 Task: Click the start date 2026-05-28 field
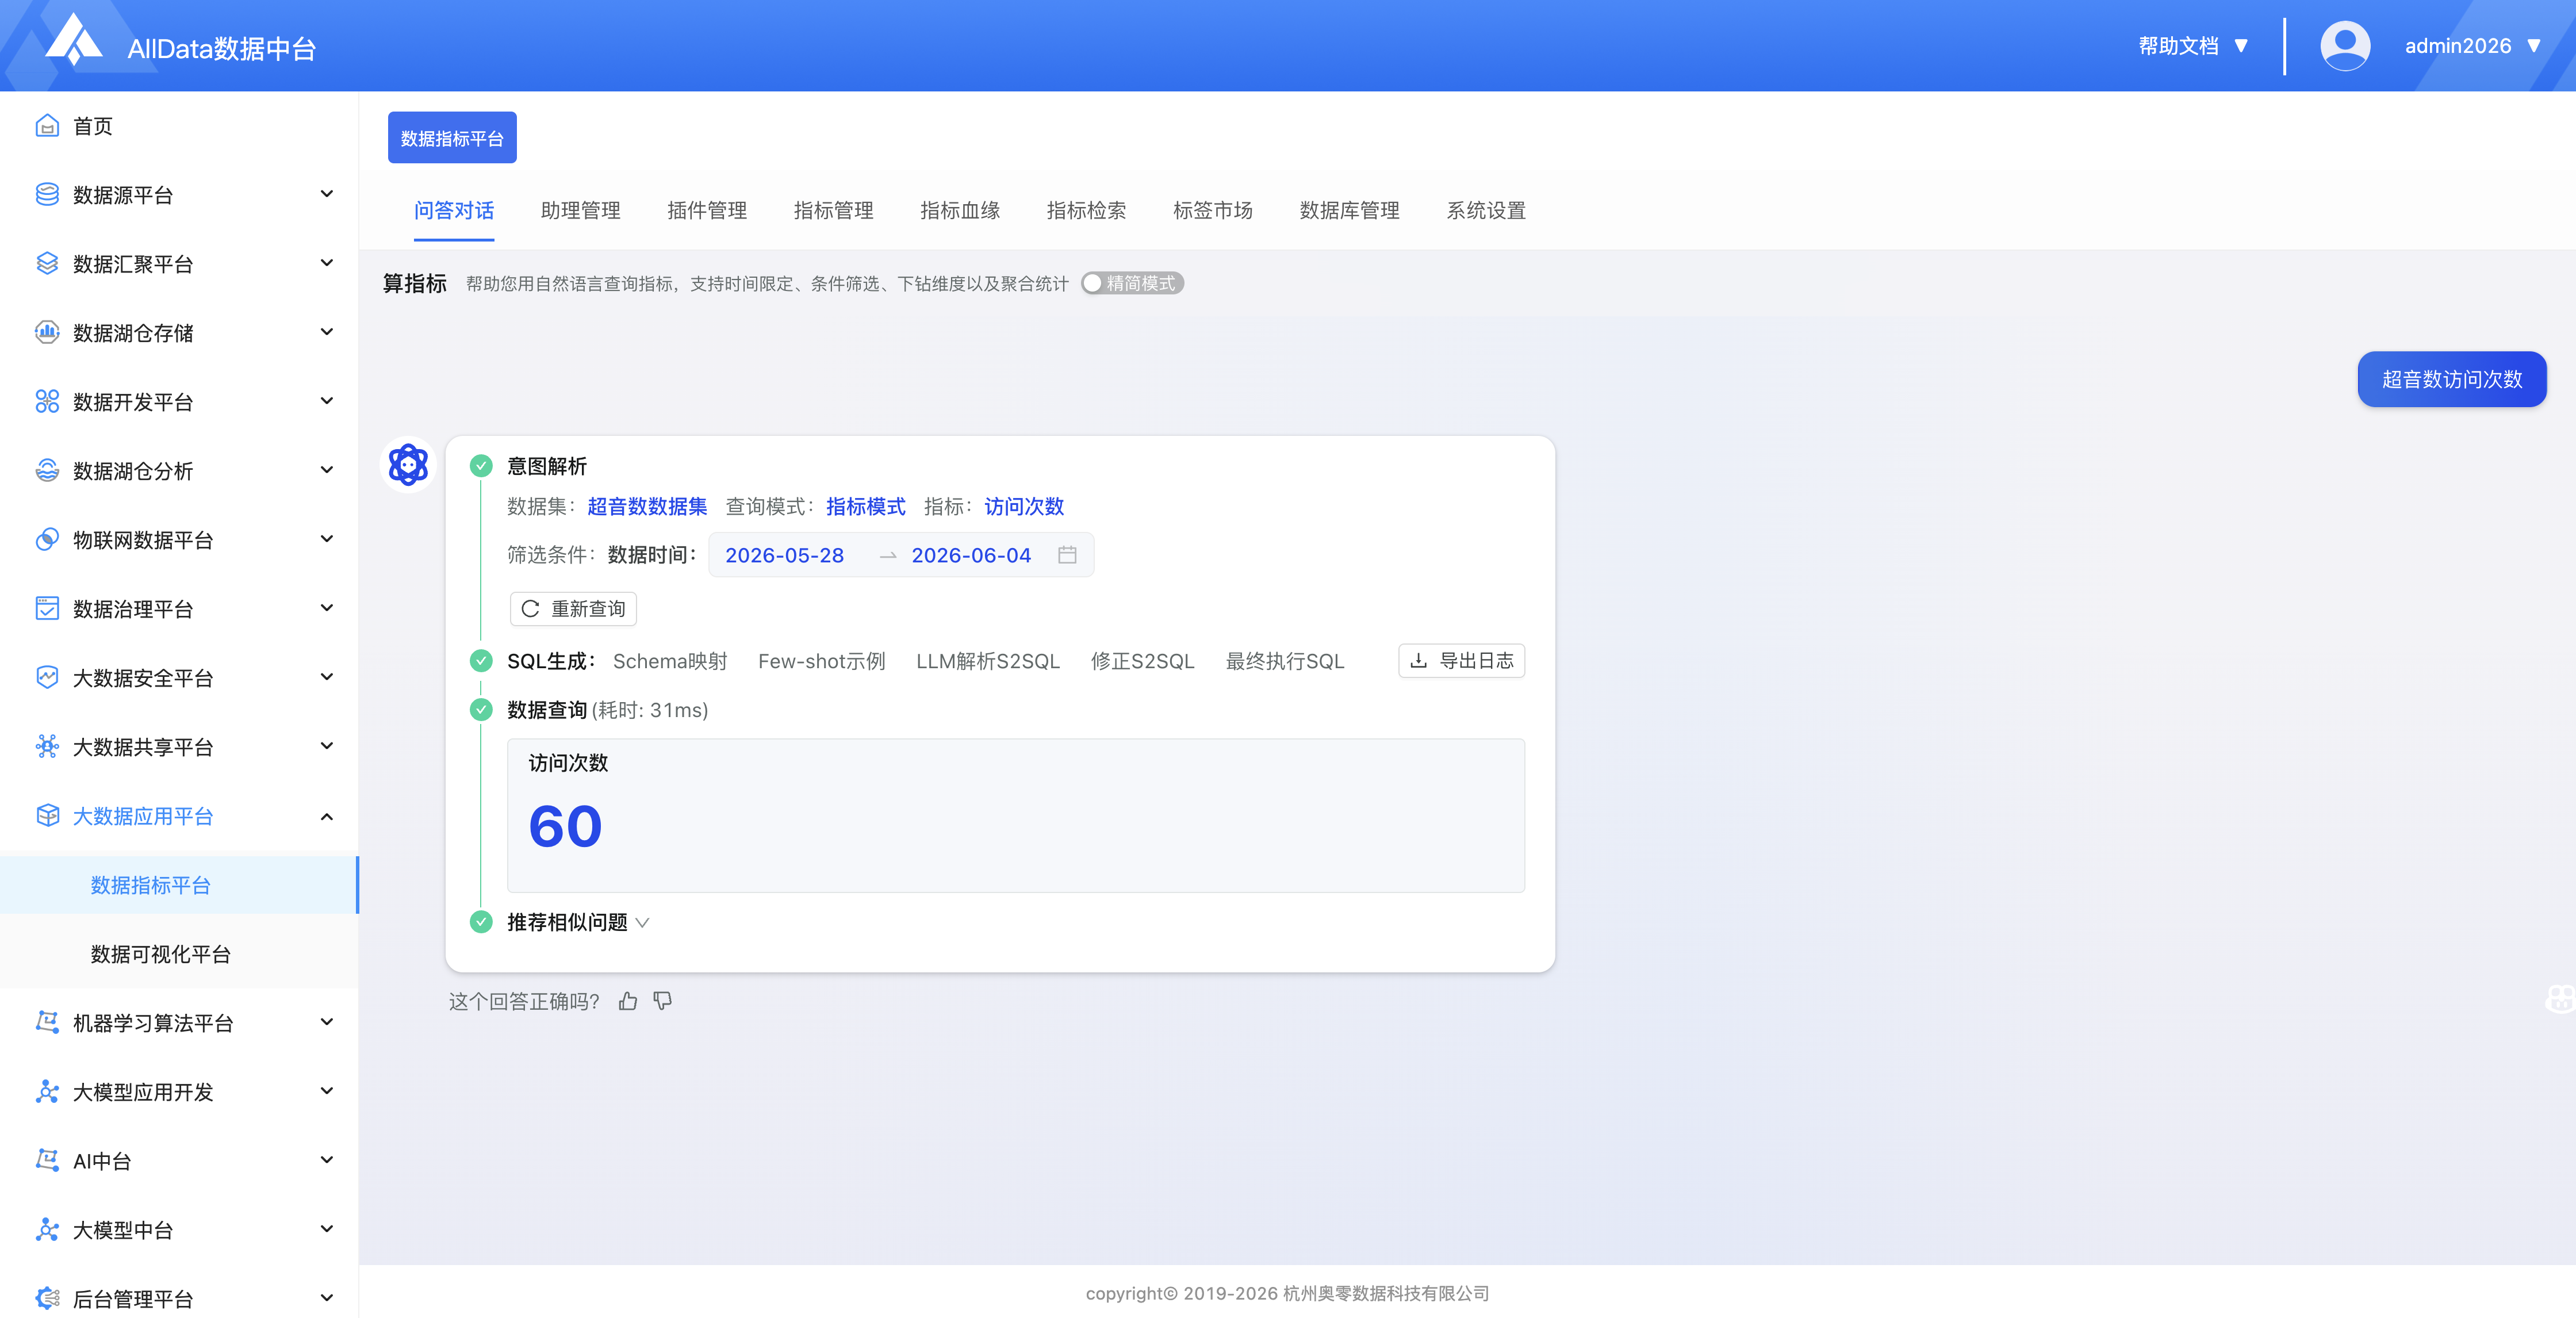point(784,556)
